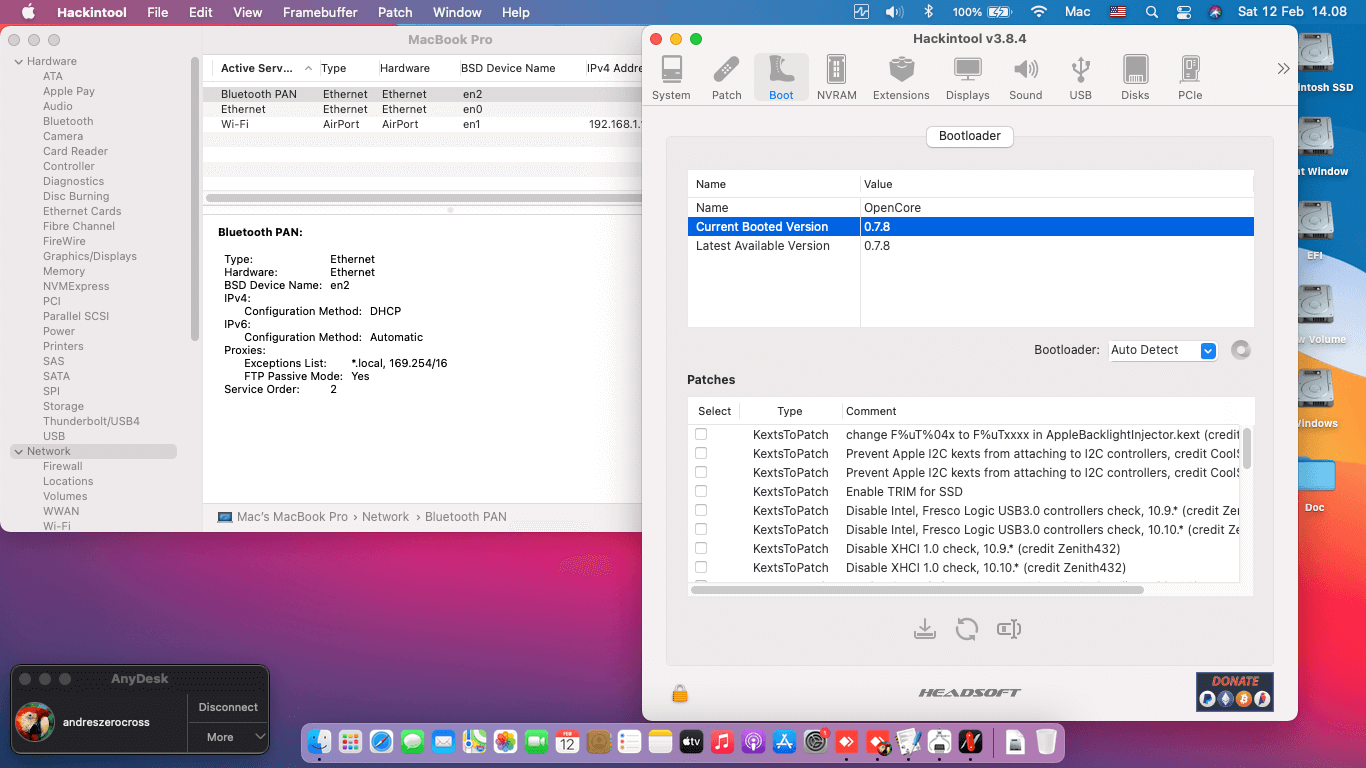Screen dimensions: 1366x768
Task: Collapse the Network tree in System Information
Action: coord(18,452)
